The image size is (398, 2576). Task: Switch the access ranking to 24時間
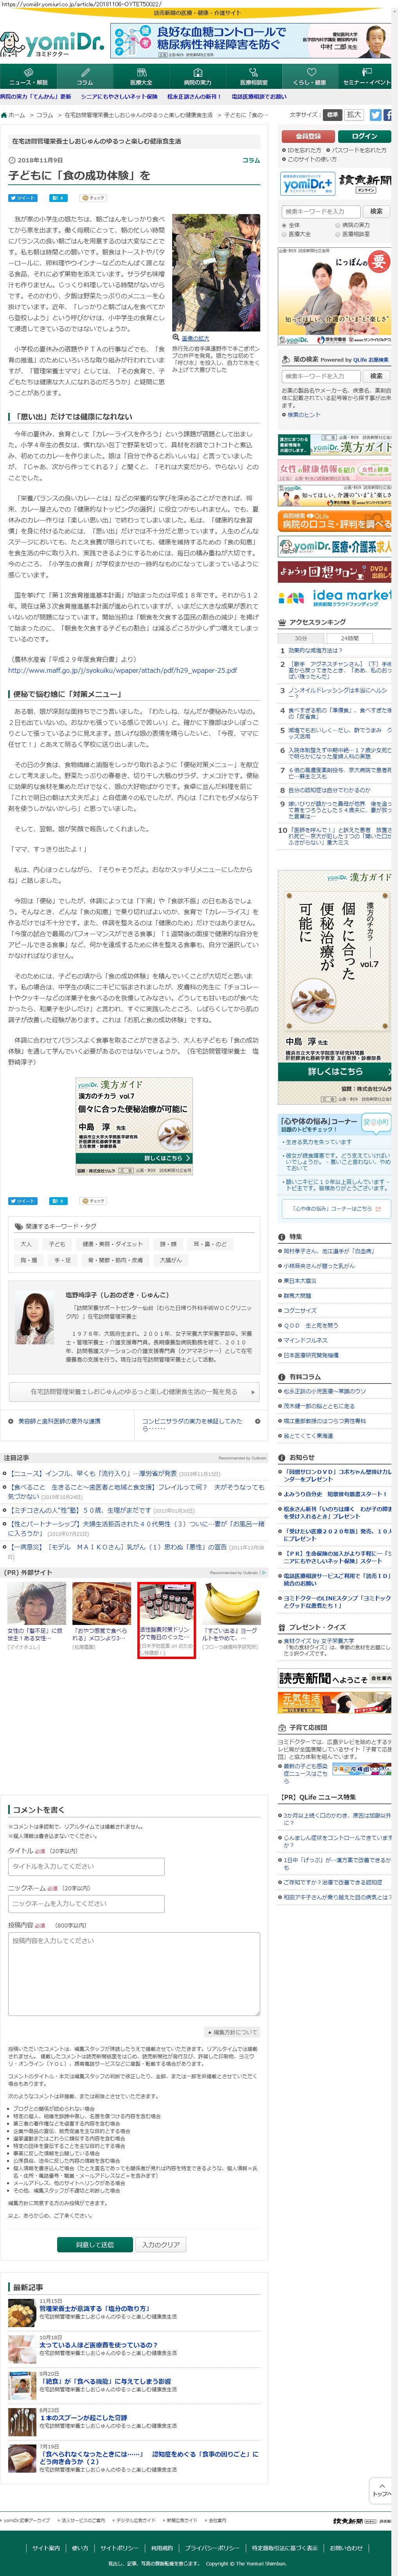[349, 638]
